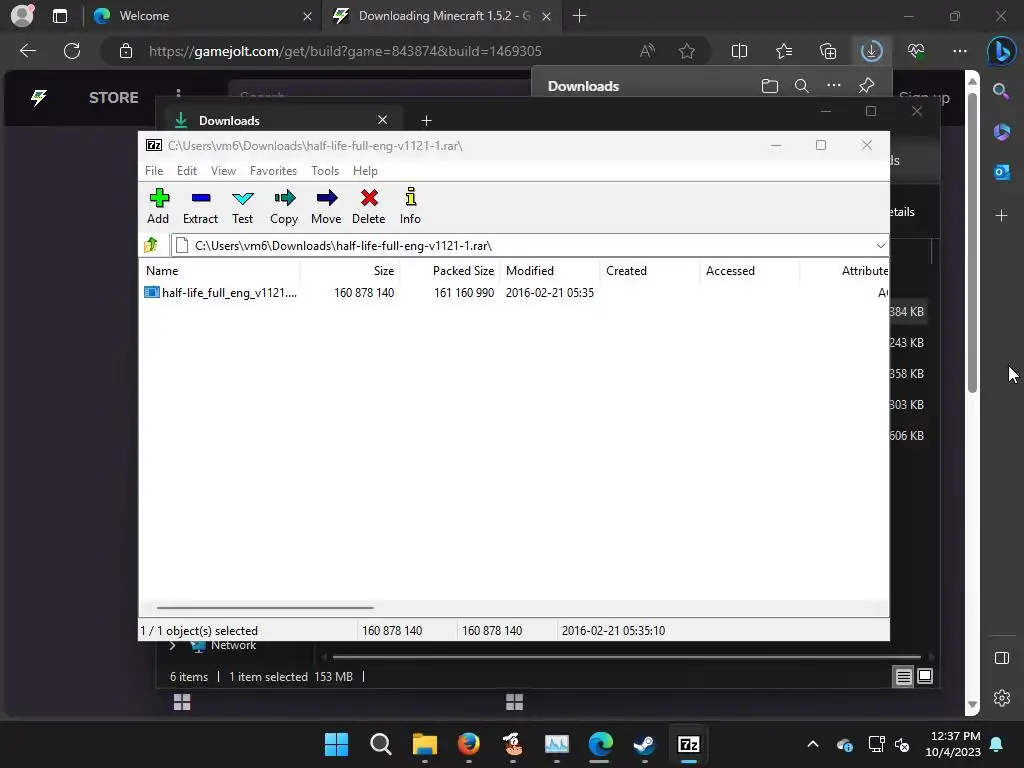This screenshot has width=1024, height=768.
Task: Click the Delete red X tool
Action: tap(368, 206)
